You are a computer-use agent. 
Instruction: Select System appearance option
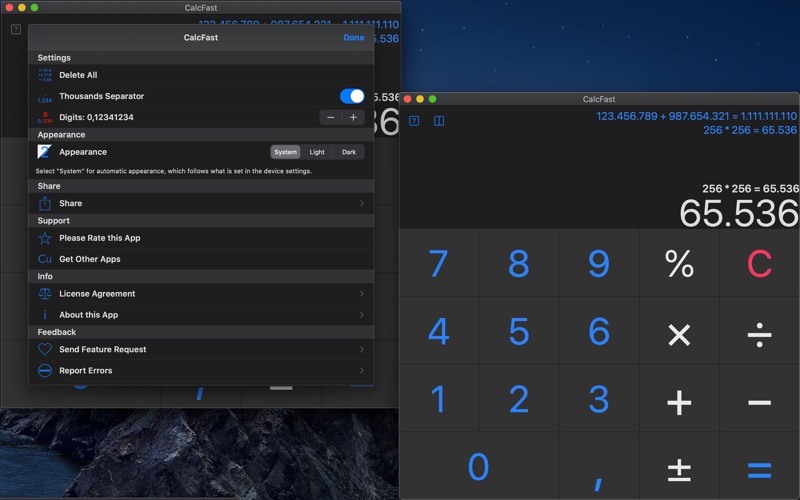tap(285, 152)
